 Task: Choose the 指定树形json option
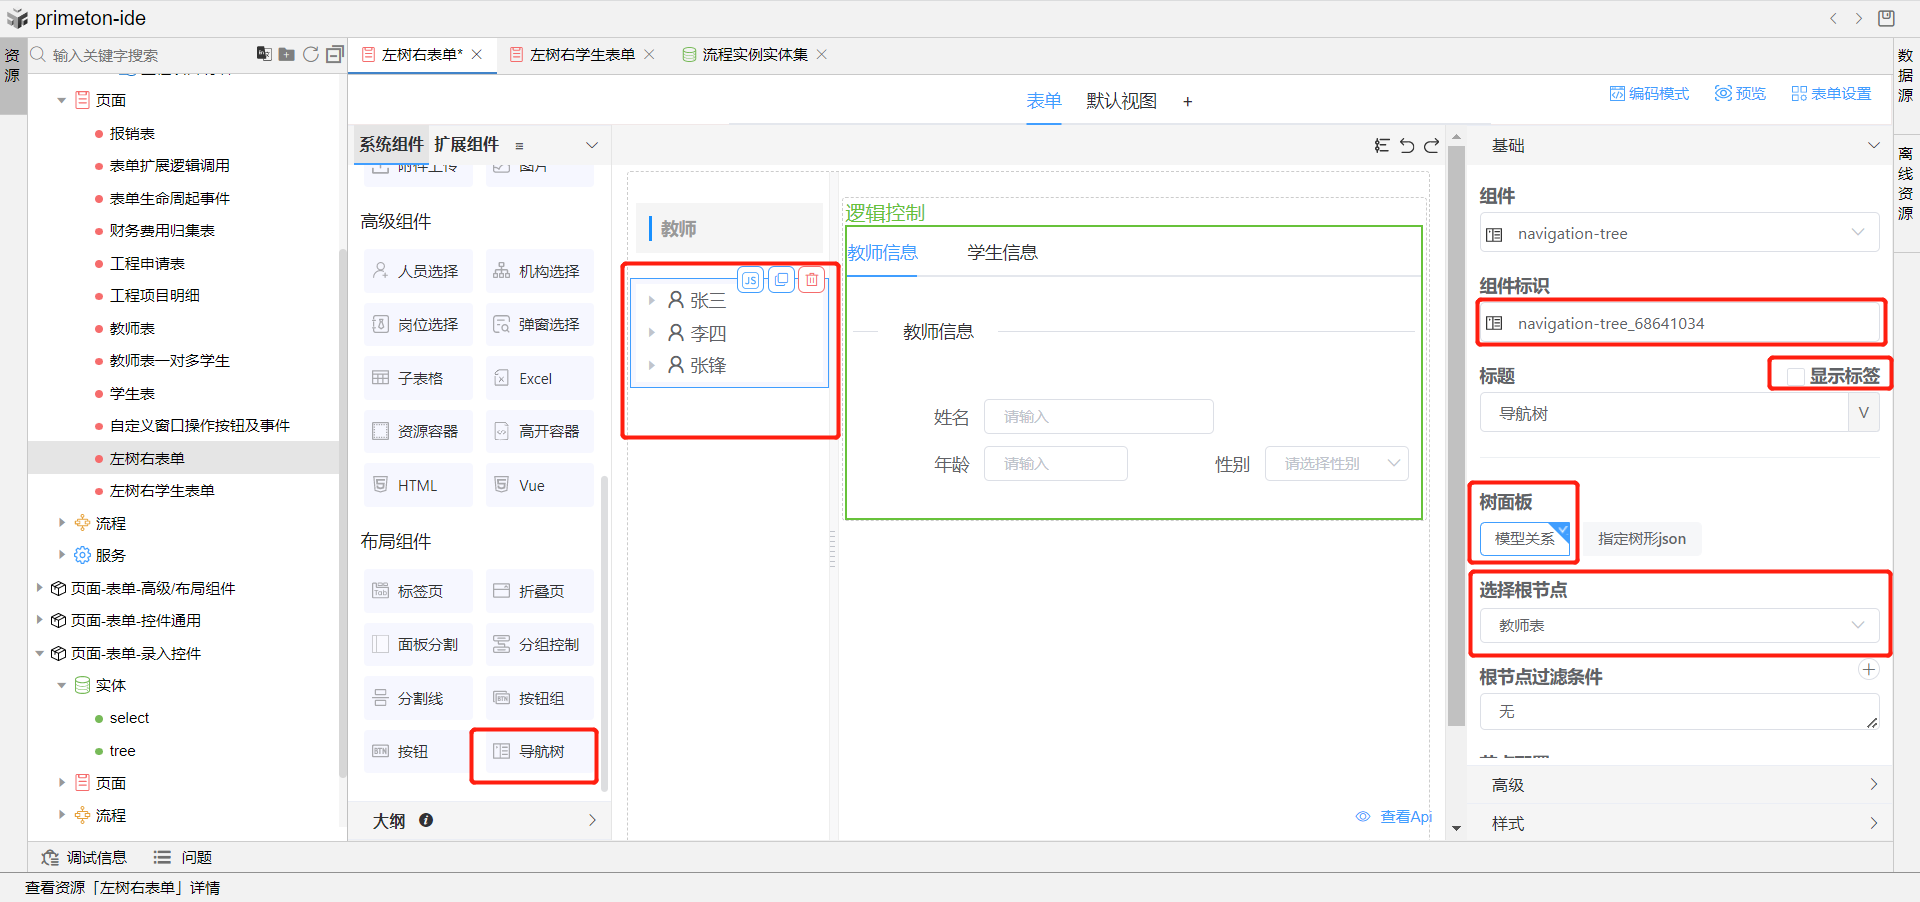pyautogui.click(x=1641, y=539)
